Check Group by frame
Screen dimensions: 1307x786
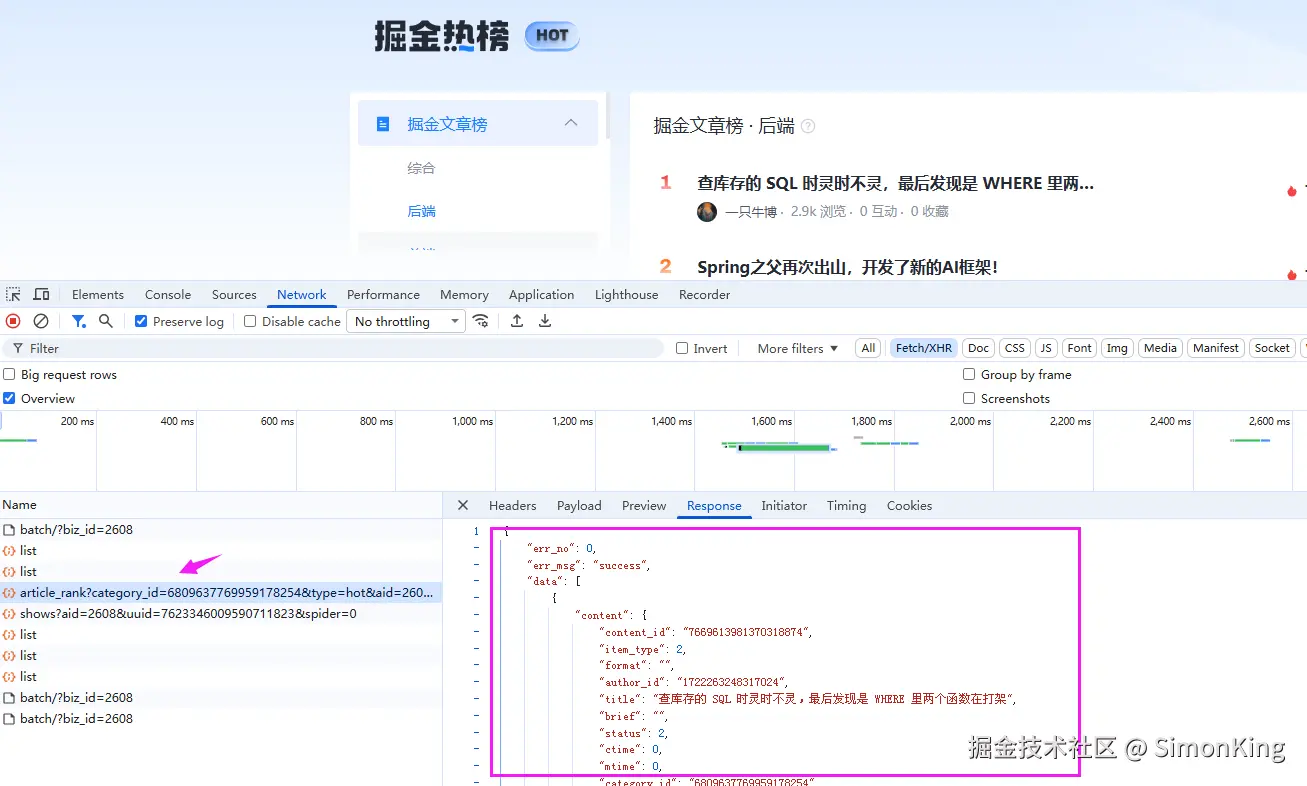click(969, 374)
